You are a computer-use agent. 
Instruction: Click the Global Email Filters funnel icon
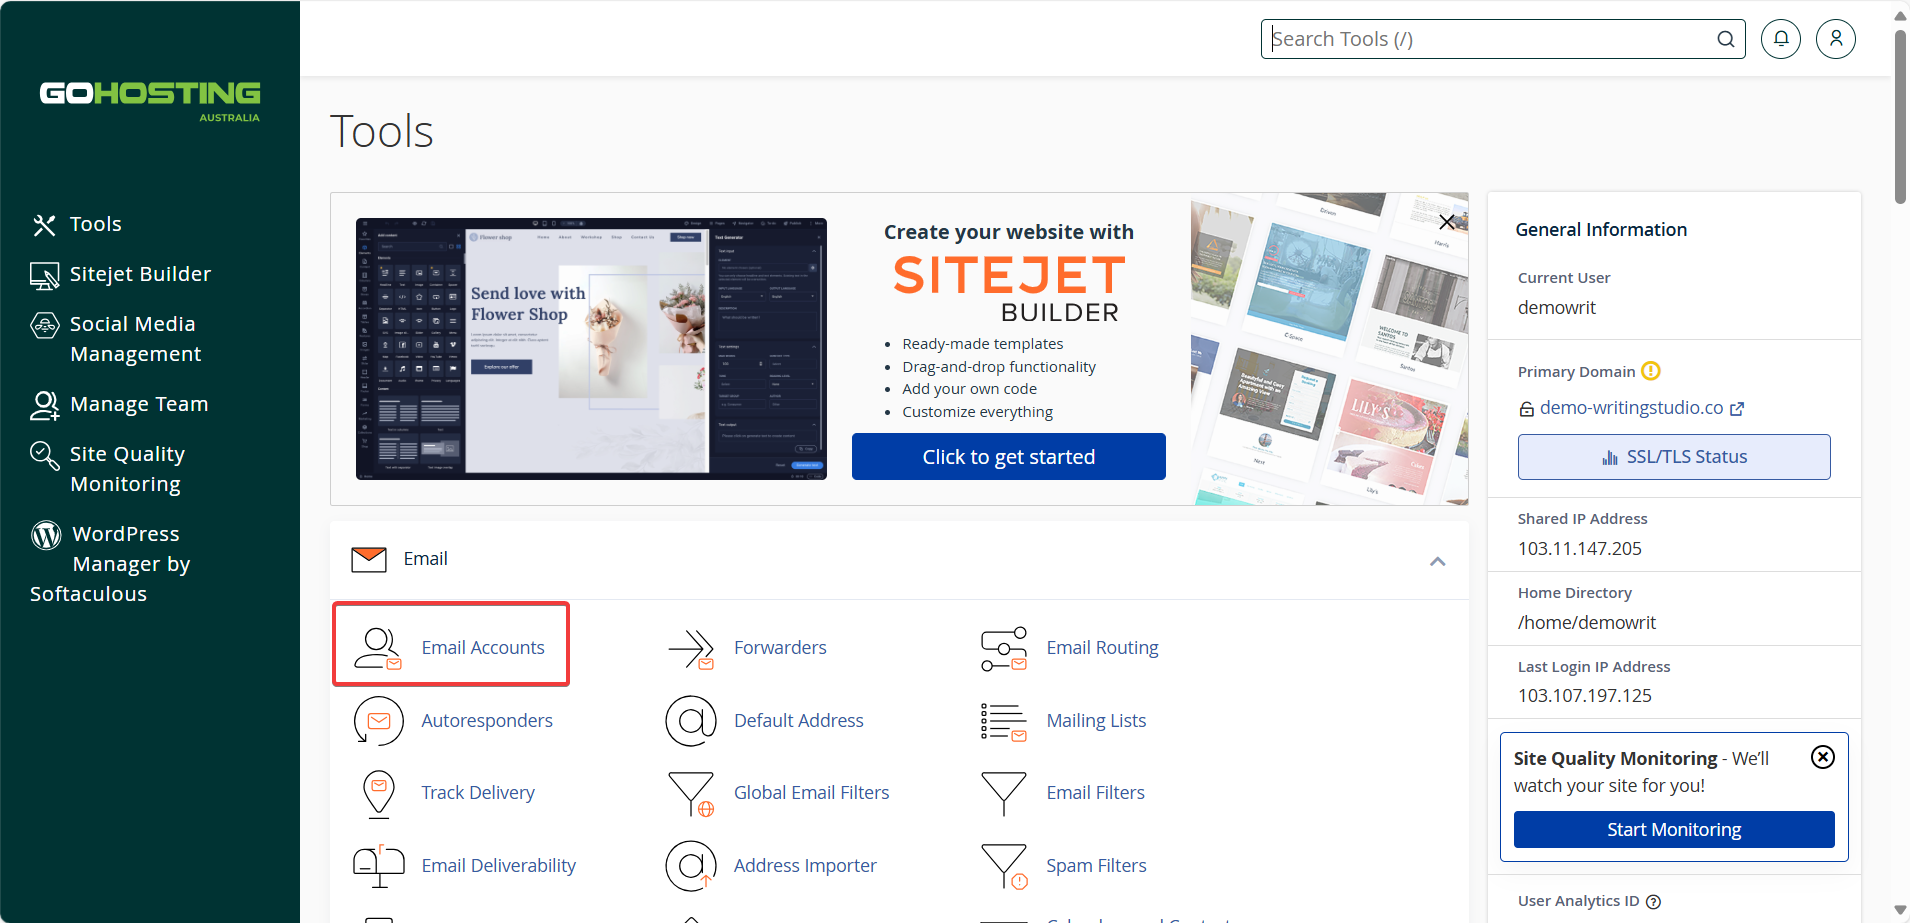click(691, 794)
